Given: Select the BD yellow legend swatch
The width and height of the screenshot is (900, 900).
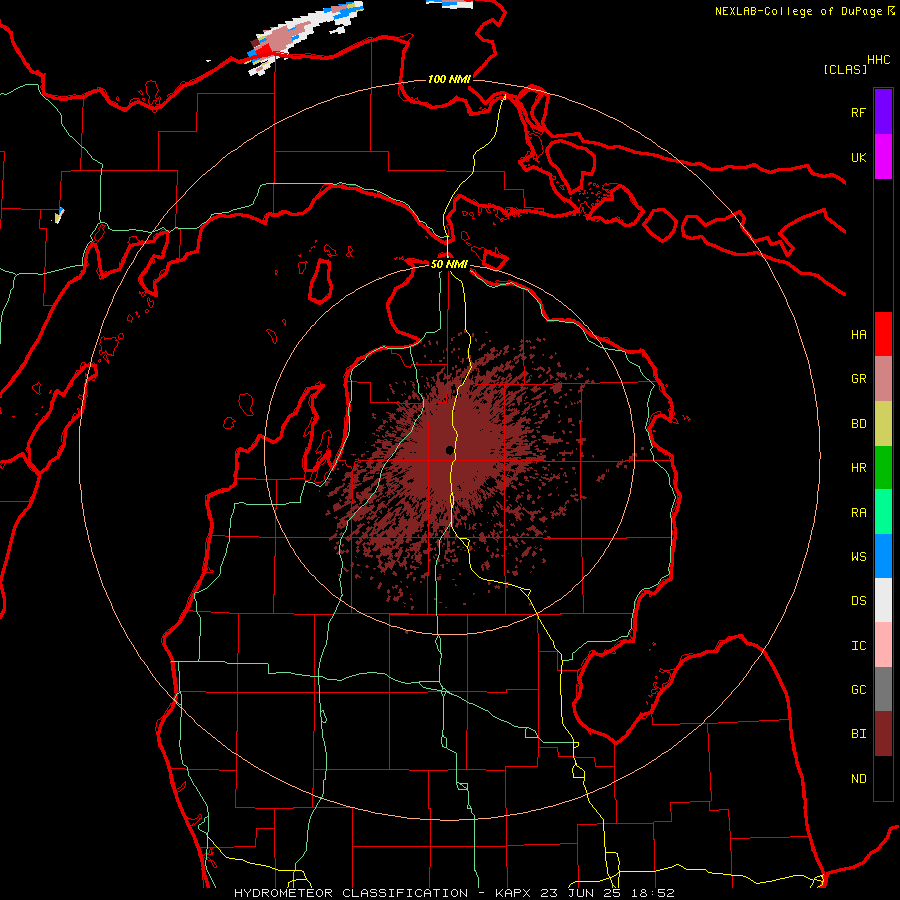Looking at the screenshot, I should tap(883, 423).
